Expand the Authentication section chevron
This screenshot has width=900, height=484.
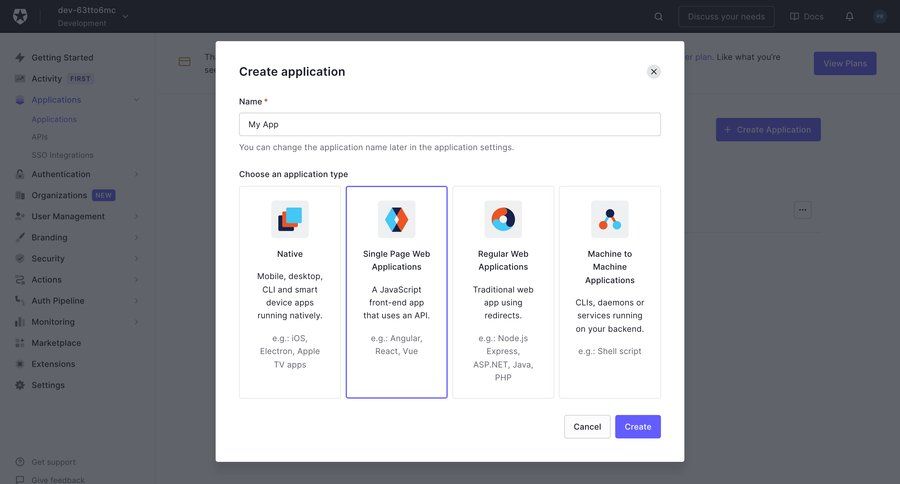tap(137, 174)
